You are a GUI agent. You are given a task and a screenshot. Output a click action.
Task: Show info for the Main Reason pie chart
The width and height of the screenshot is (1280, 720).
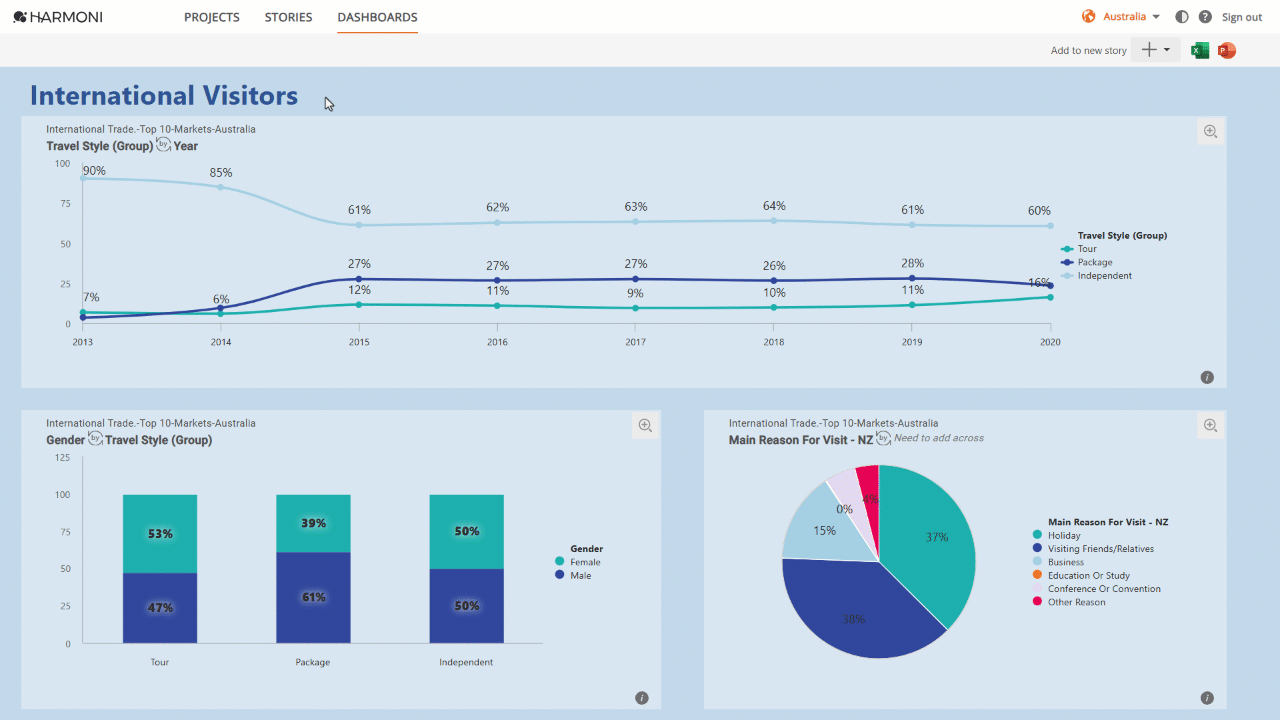click(x=1207, y=698)
